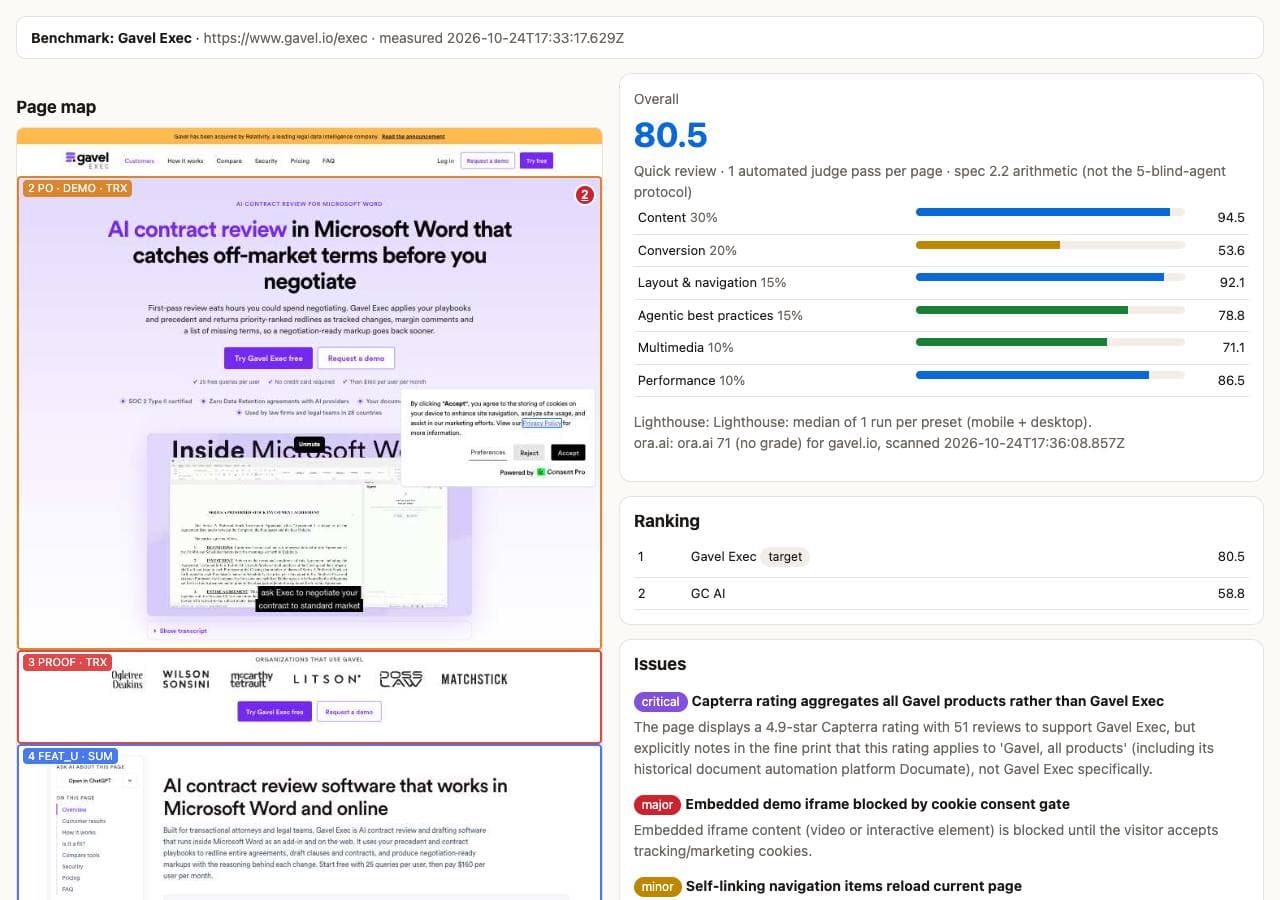Image resolution: width=1280 pixels, height=900 pixels.
Task: Click the red major severity badge
Action: coord(657,804)
